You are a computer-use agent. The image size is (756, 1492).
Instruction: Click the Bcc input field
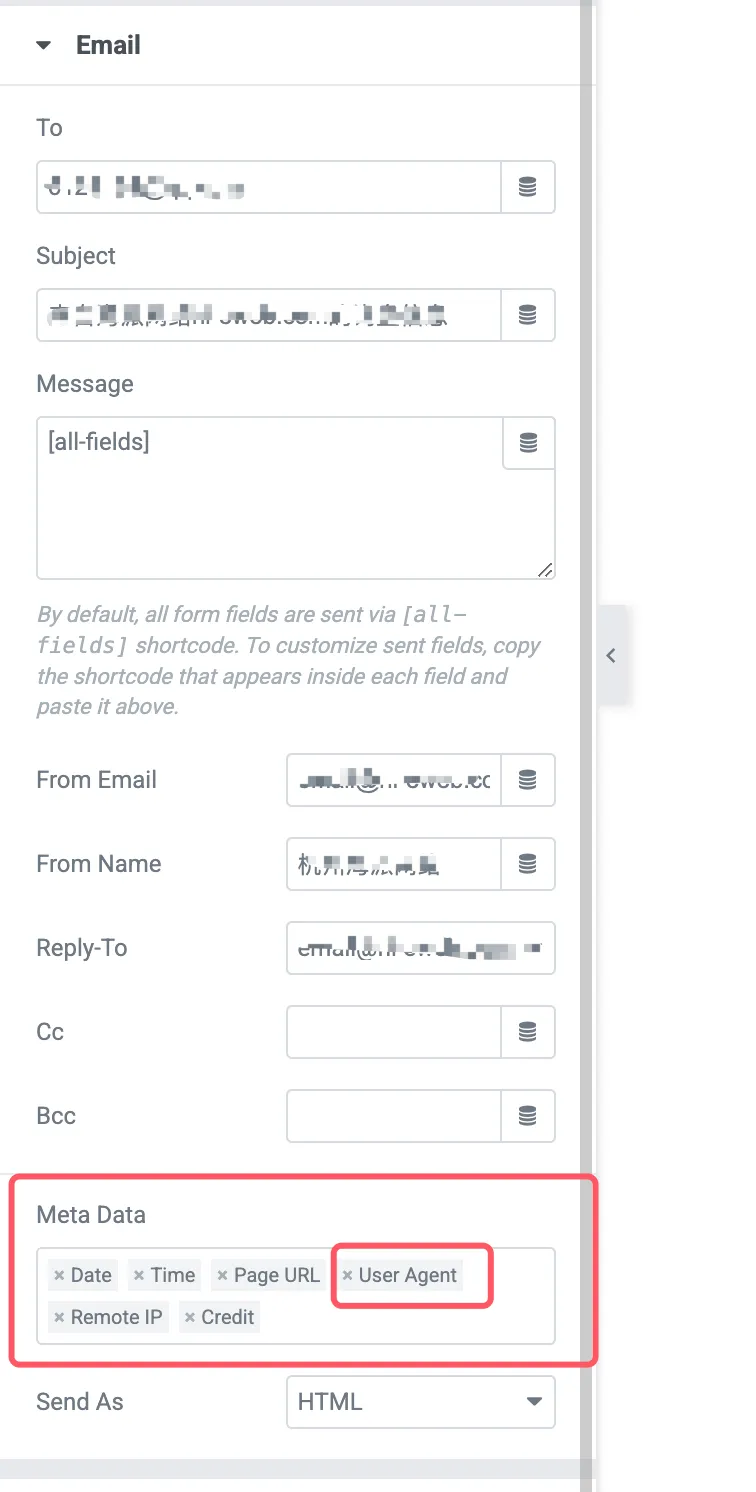point(393,1116)
